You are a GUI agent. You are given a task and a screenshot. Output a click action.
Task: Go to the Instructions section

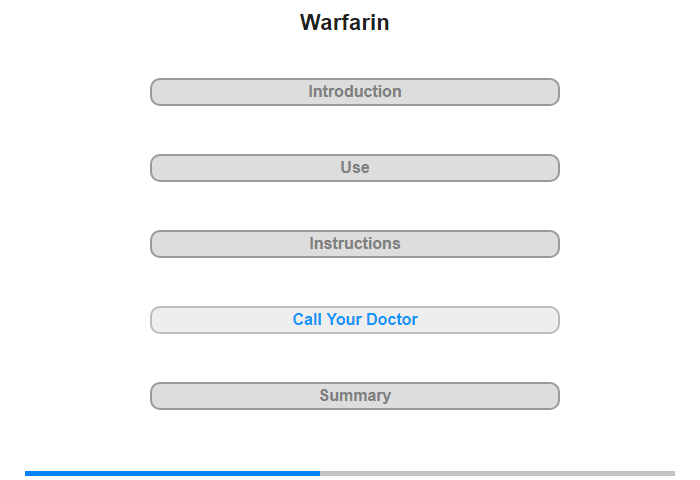click(x=354, y=244)
